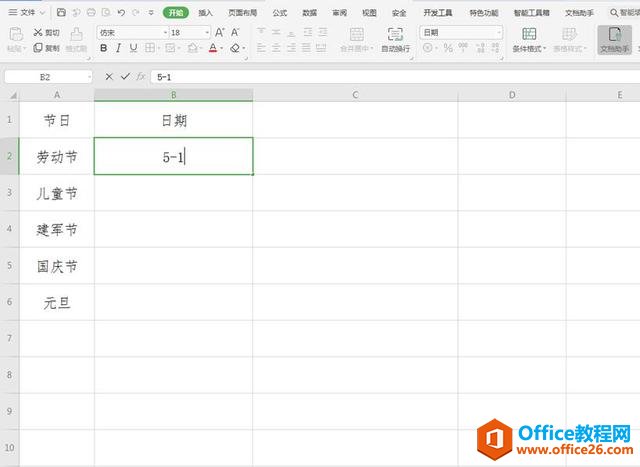Click the File (文件) menu button
The image size is (640, 467).
[x=27, y=13]
